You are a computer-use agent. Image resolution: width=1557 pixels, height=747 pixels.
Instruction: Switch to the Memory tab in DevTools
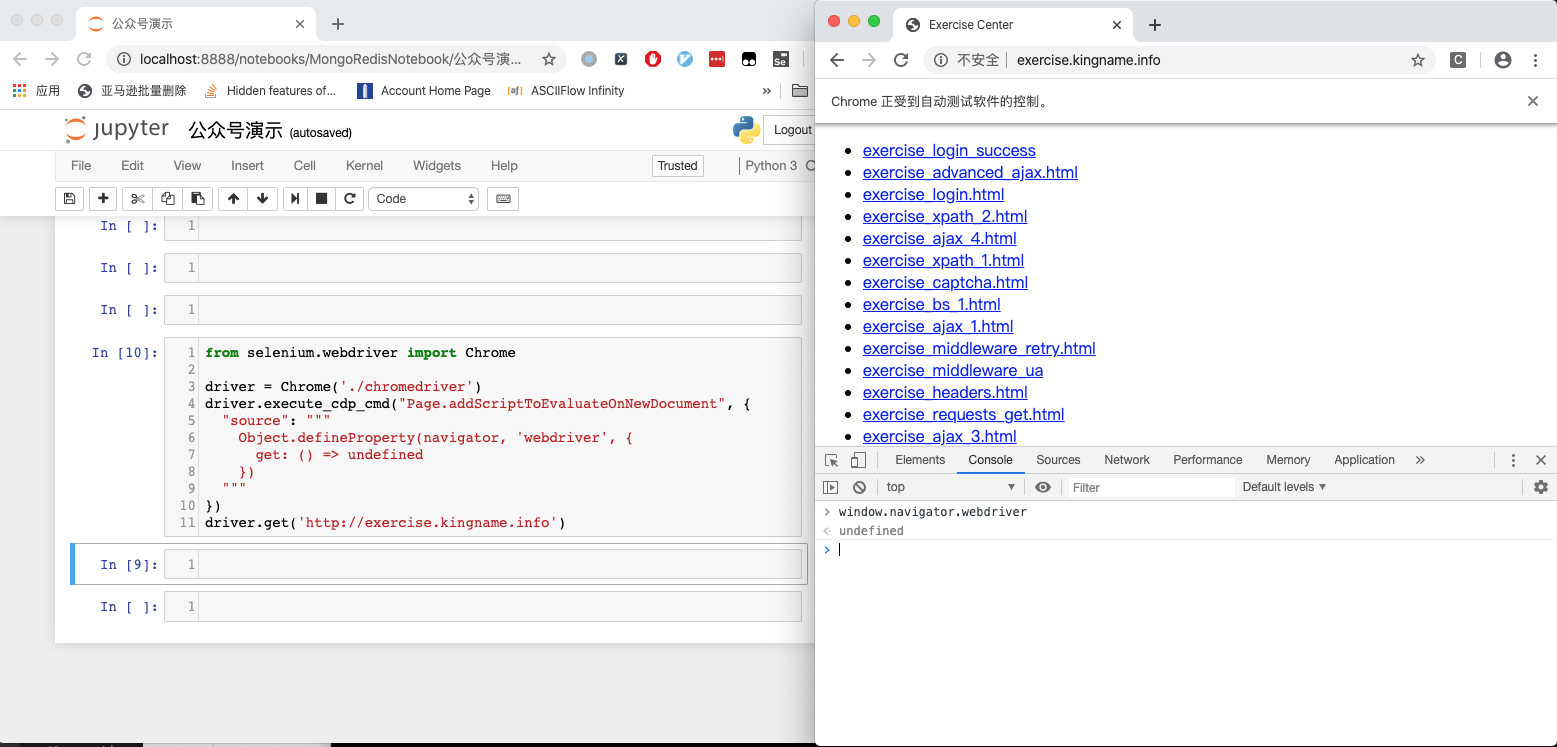click(x=1288, y=460)
